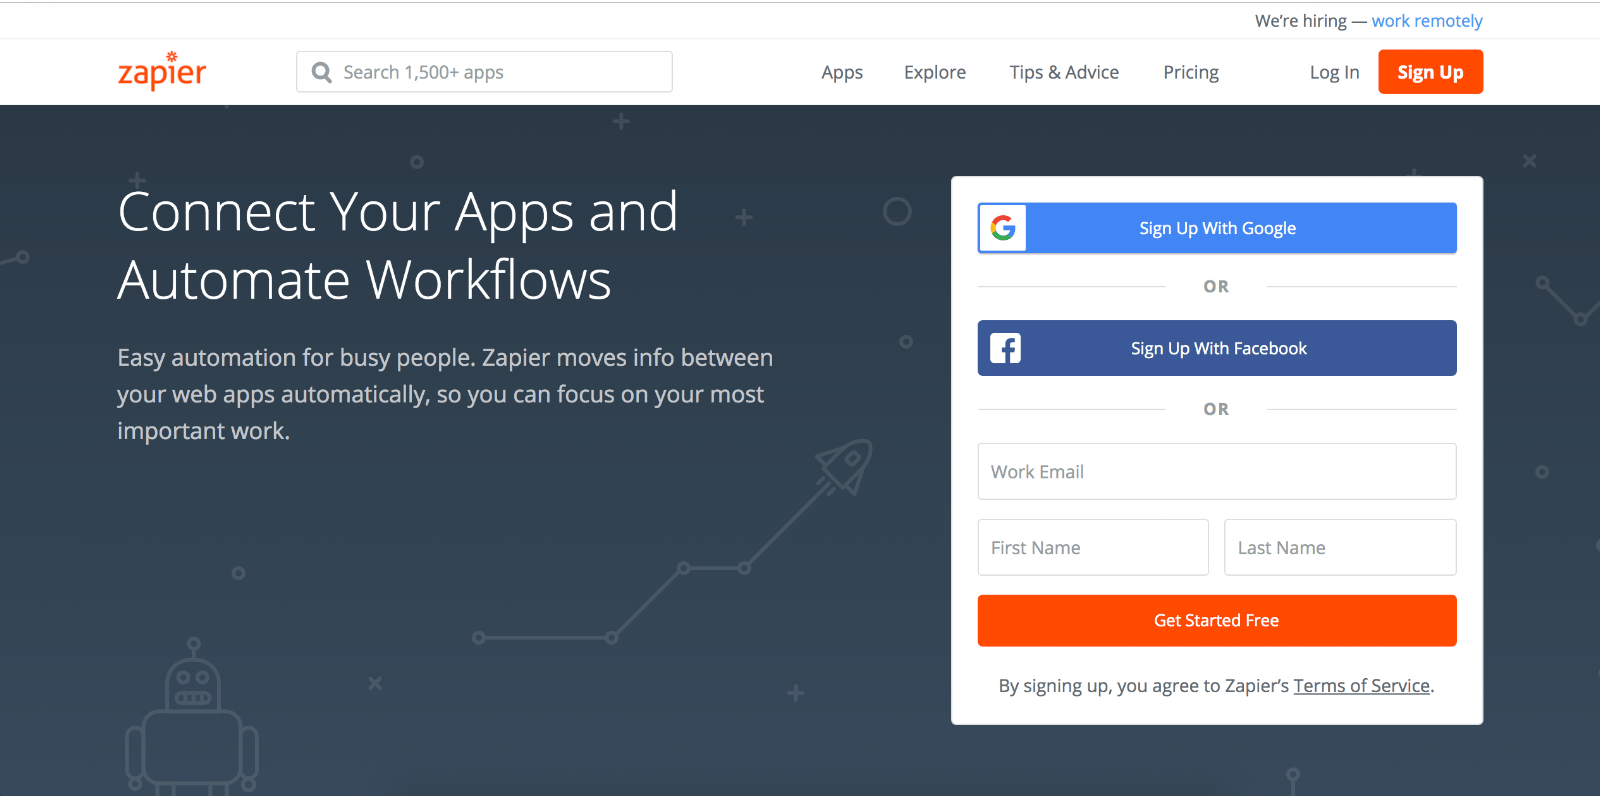Open the Apps menu item
The image size is (1600, 796).
click(x=842, y=72)
